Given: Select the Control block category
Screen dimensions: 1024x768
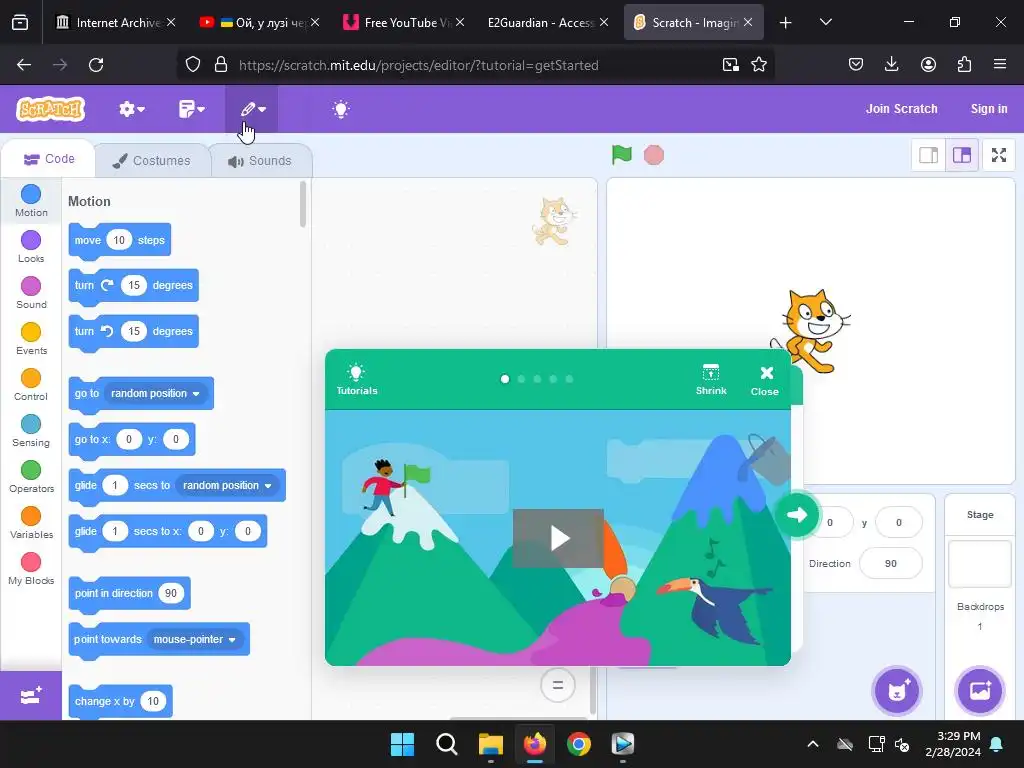Looking at the screenshot, I should pos(31,385).
